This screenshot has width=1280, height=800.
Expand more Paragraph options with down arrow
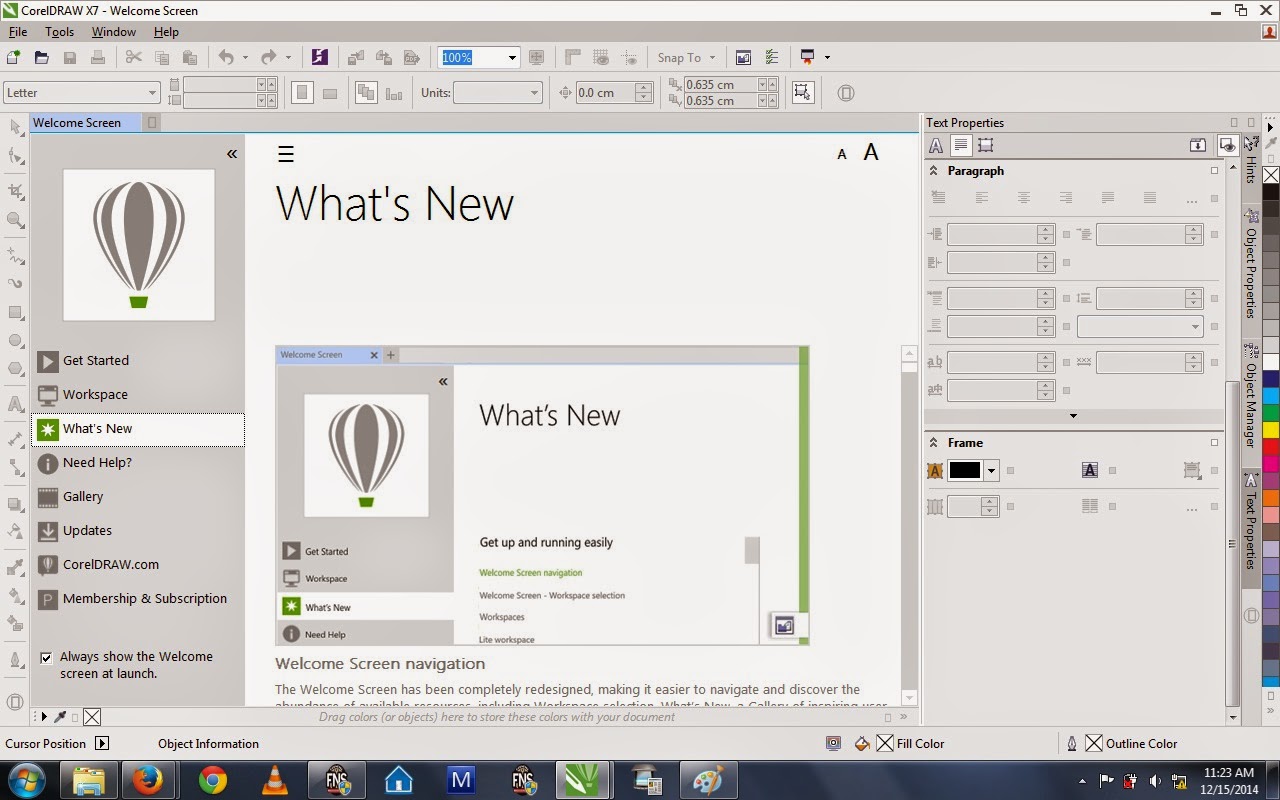pyautogui.click(x=1073, y=416)
